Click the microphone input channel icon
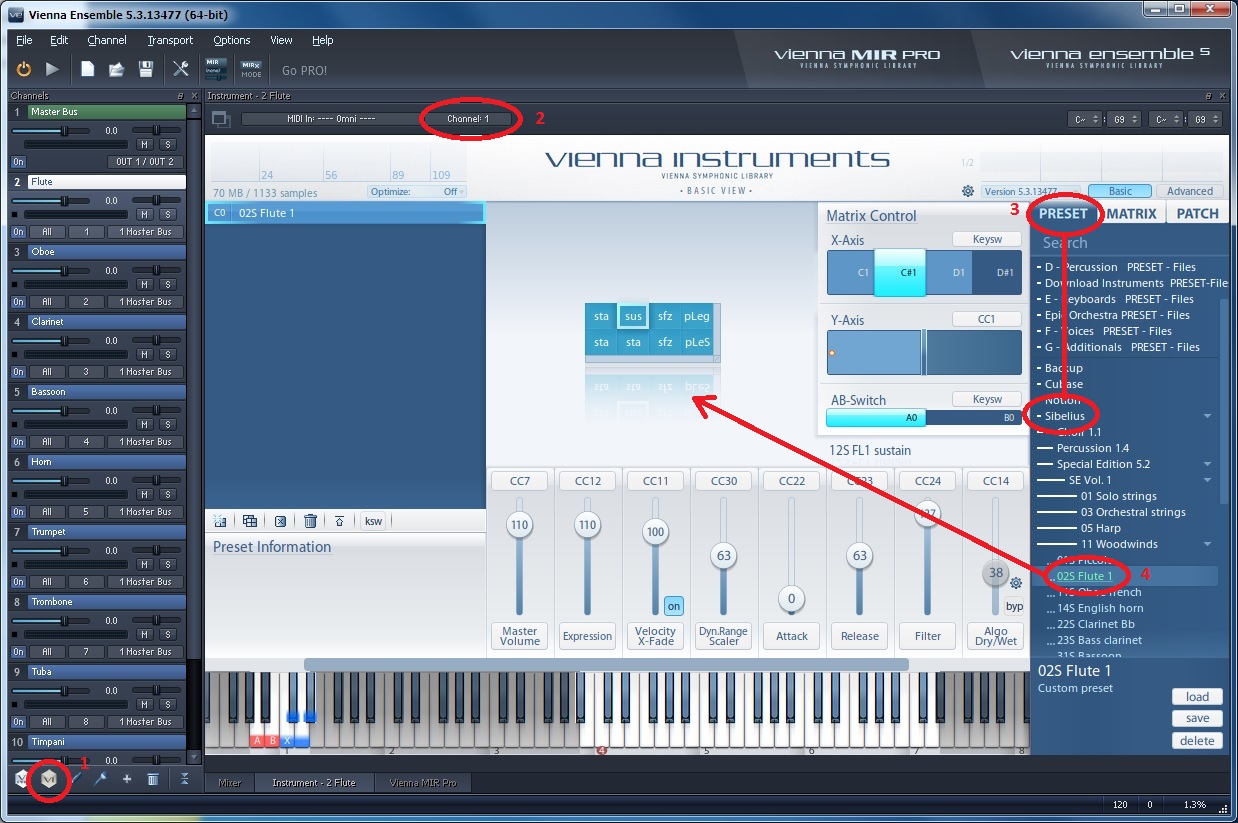The image size is (1238, 823). [101, 779]
